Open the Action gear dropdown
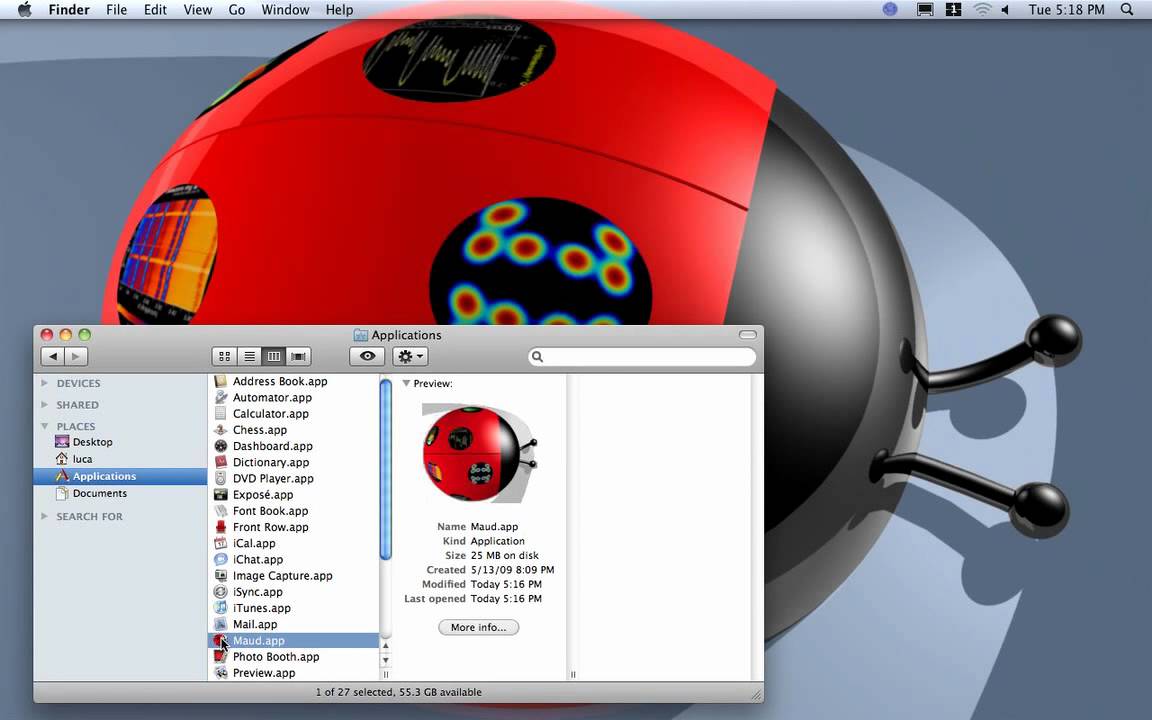The image size is (1152, 720). [x=410, y=356]
